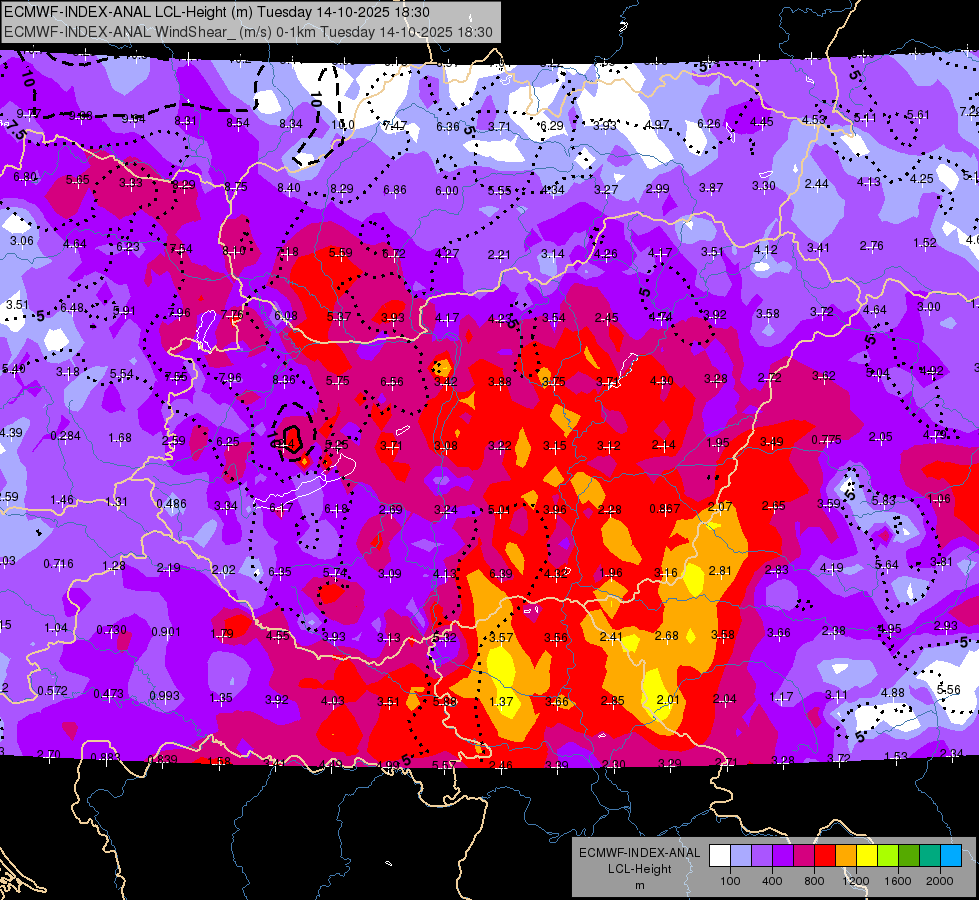Select the yellow swatch in the legend
979x900 pixels.
867,856
